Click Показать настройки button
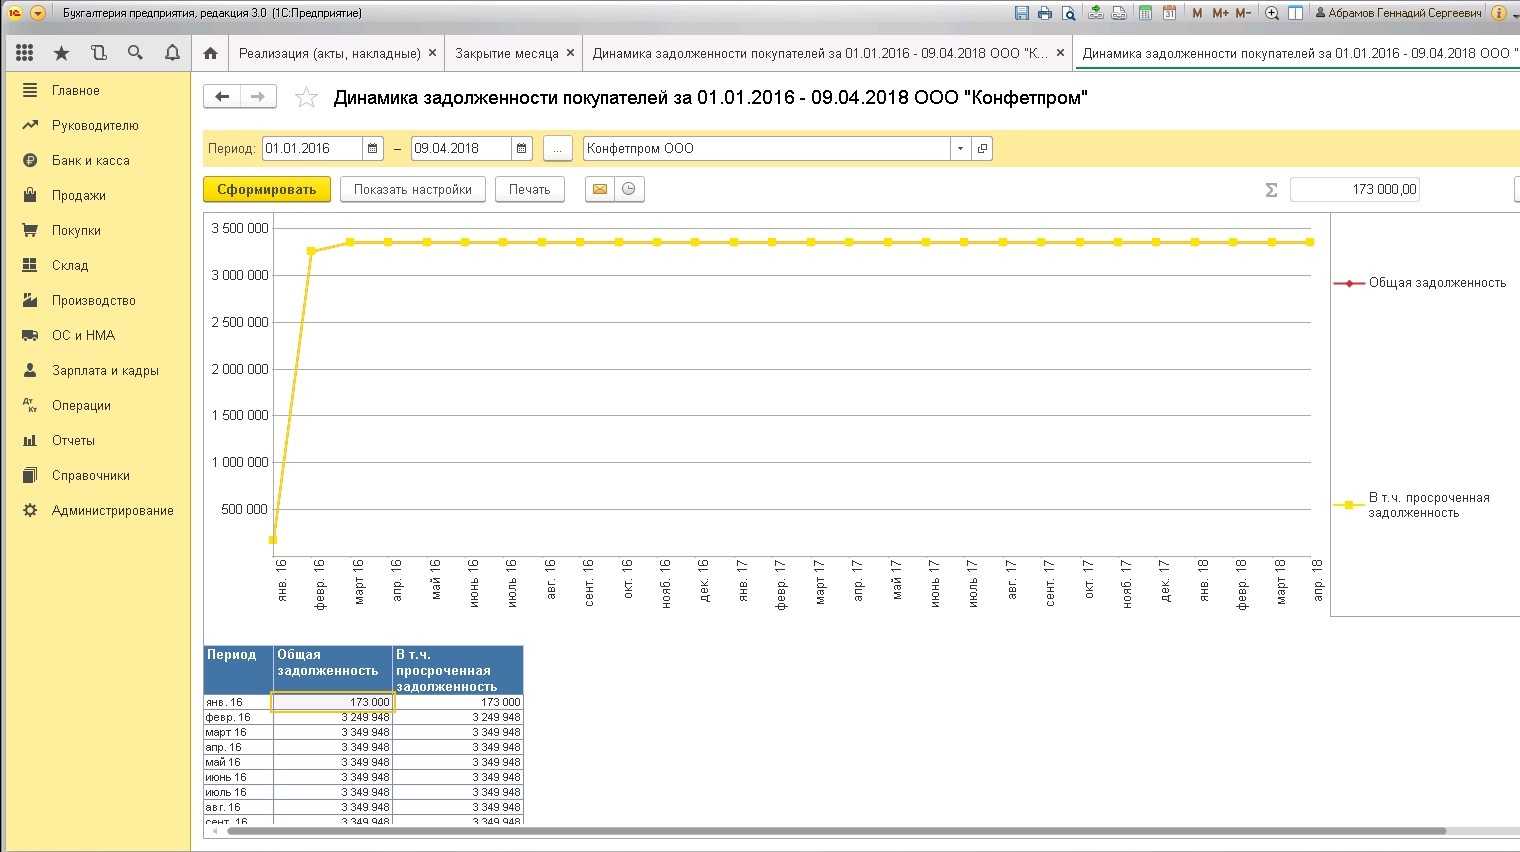The width and height of the screenshot is (1520, 852). click(x=412, y=189)
